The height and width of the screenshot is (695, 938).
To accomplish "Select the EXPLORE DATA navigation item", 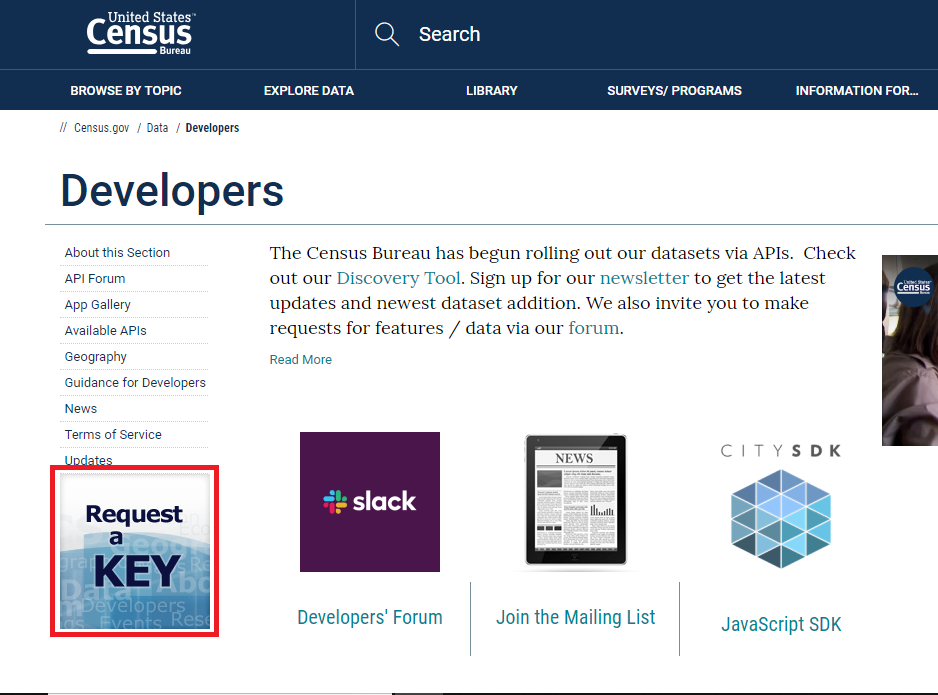I will pyautogui.click(x=308, y=90).
